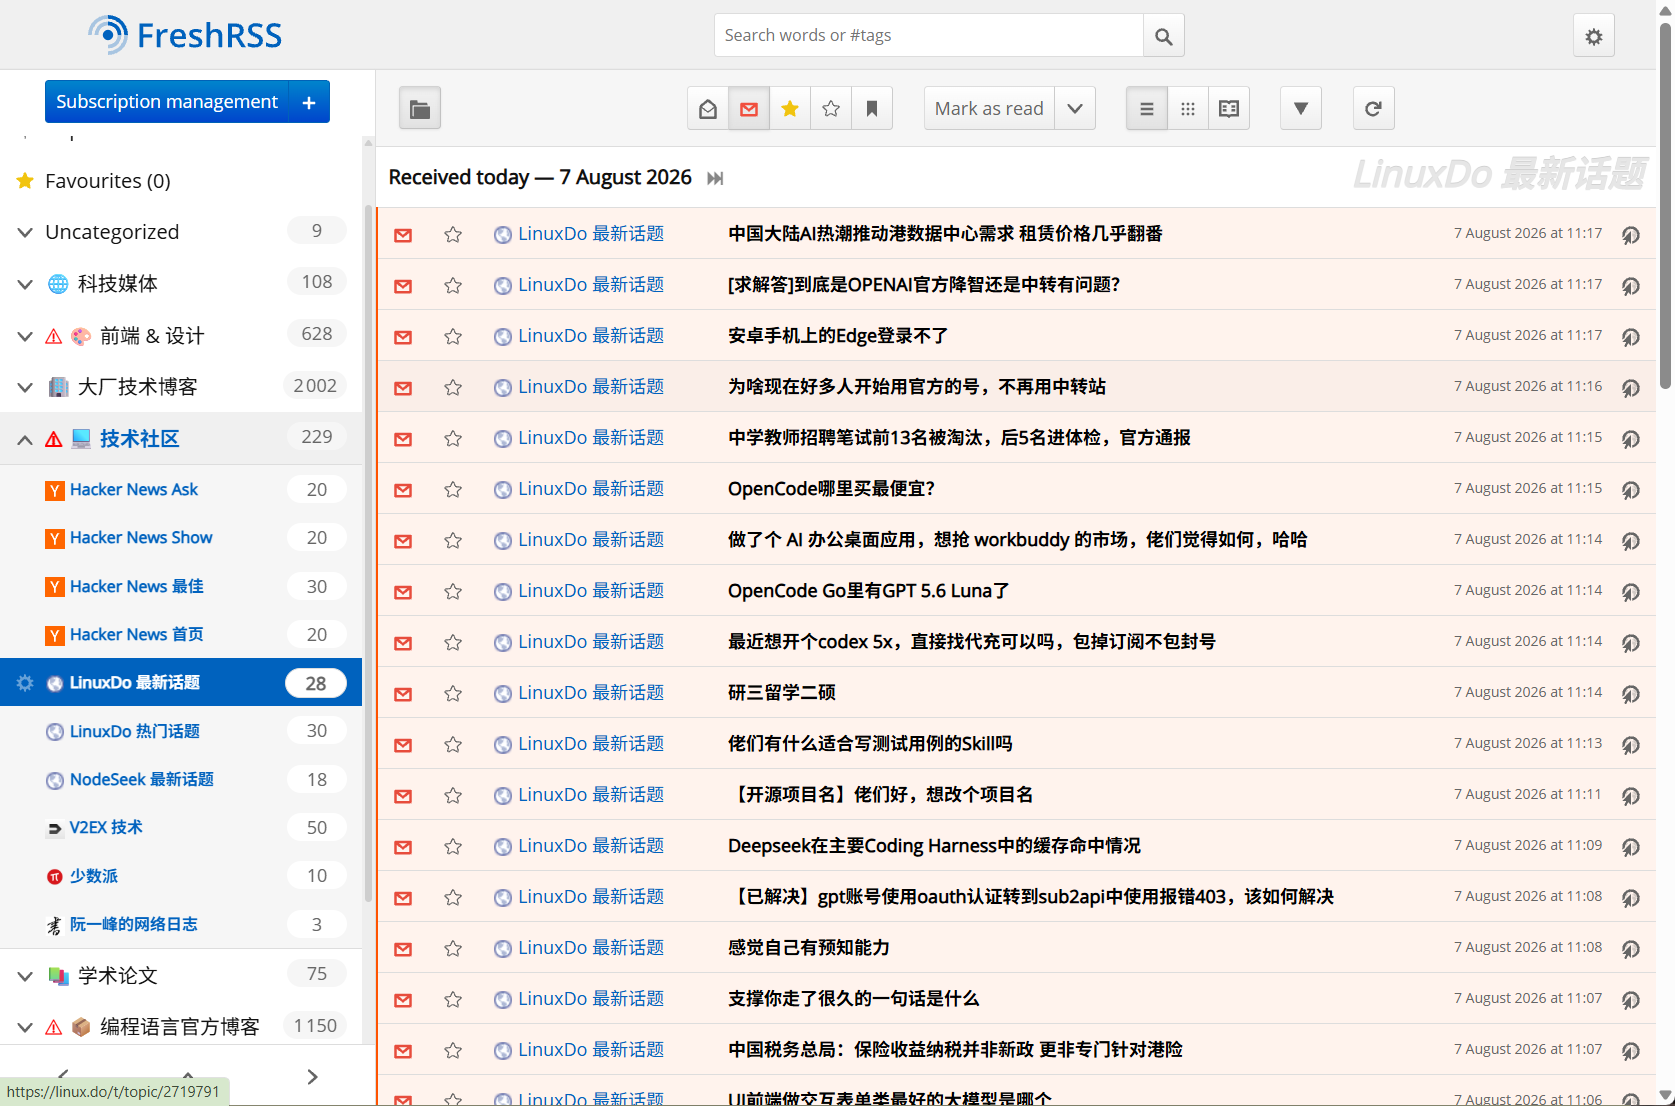
Task: Refresh feeds with the reload icon
Action: 1373,109
